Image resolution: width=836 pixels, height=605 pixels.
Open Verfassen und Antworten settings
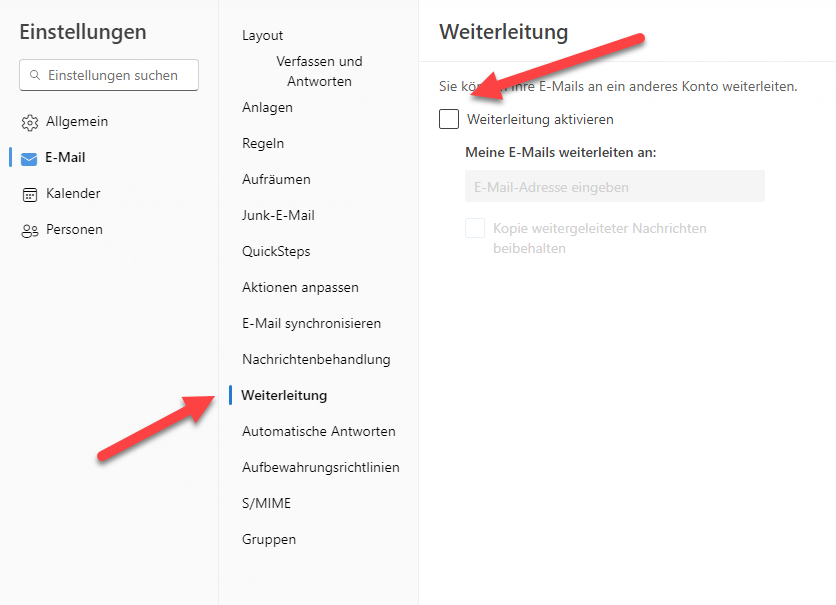[316, 71]
